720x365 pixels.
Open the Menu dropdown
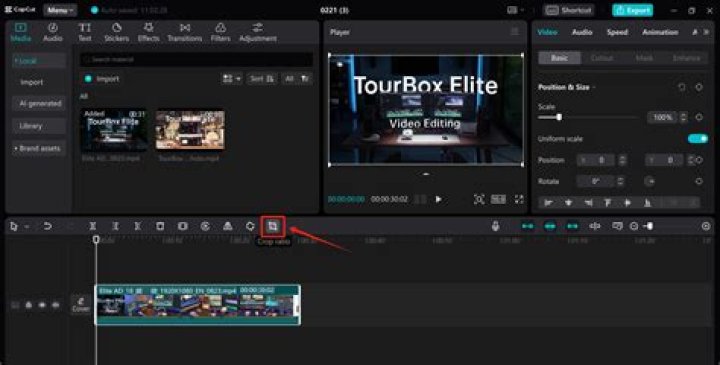[60, 10]
